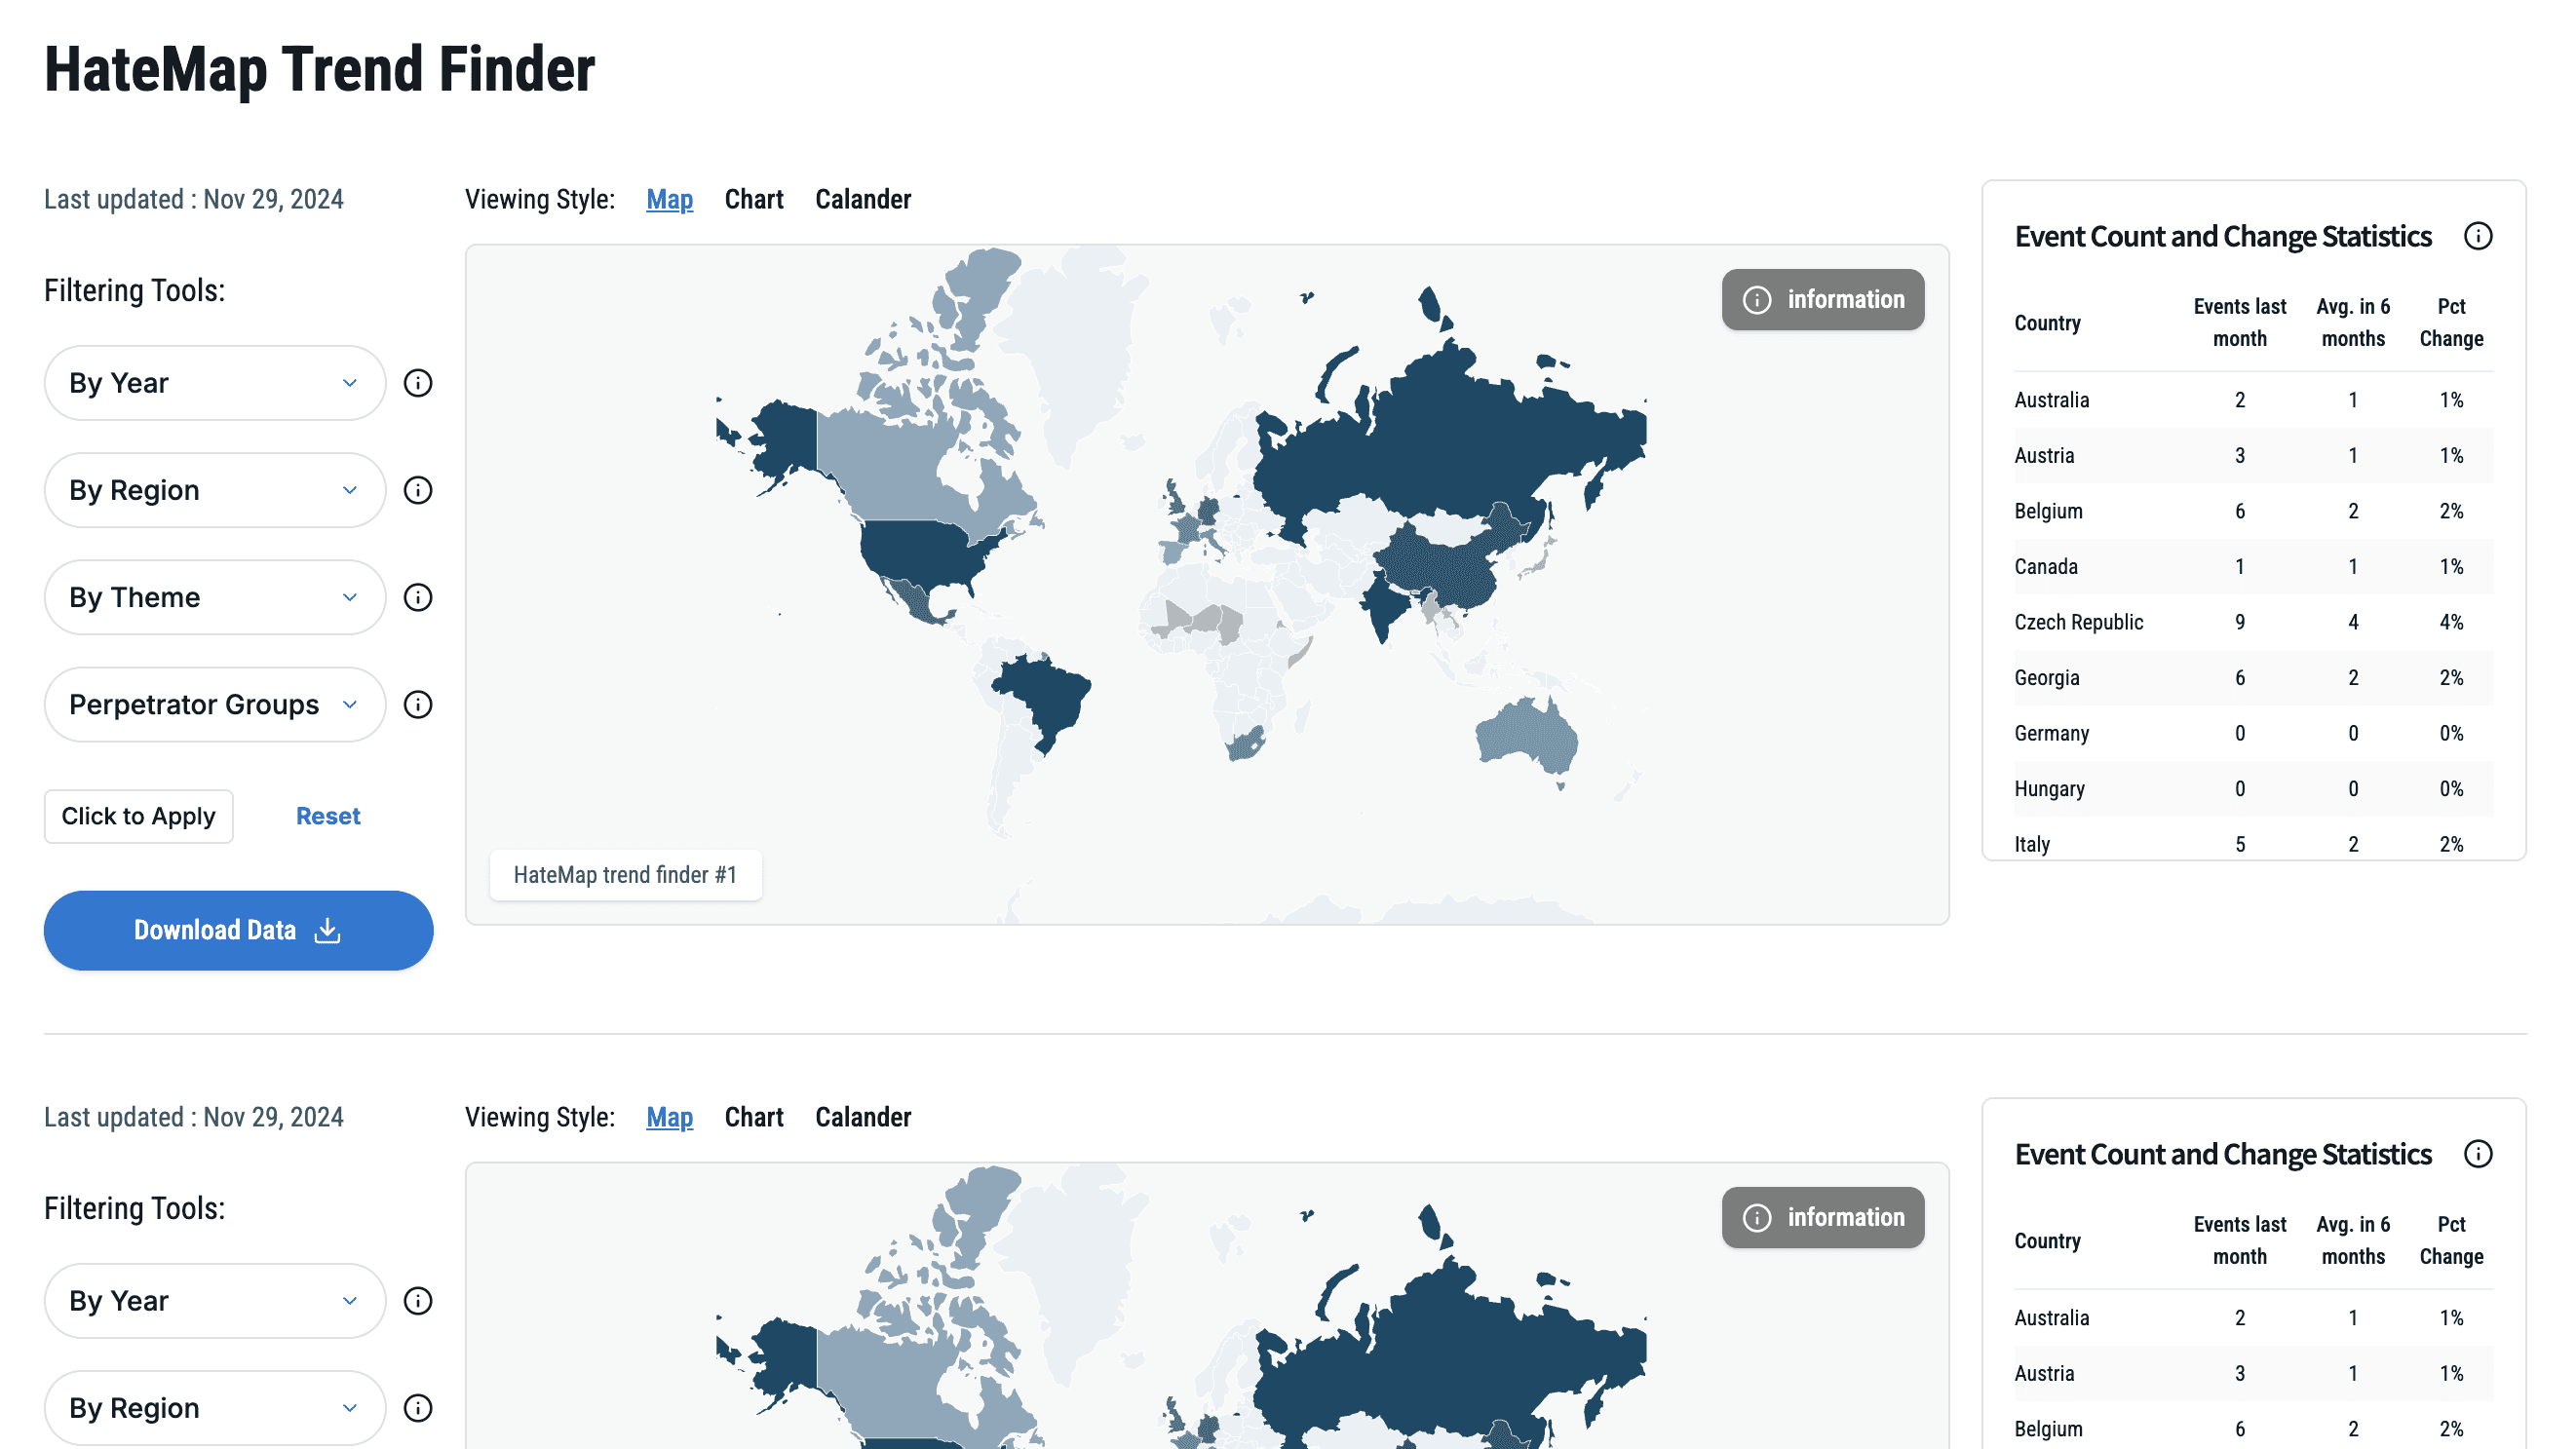The image size is (2576, 1449).
Task: Click the Download Data button
Action: click(x=238, y=930)
